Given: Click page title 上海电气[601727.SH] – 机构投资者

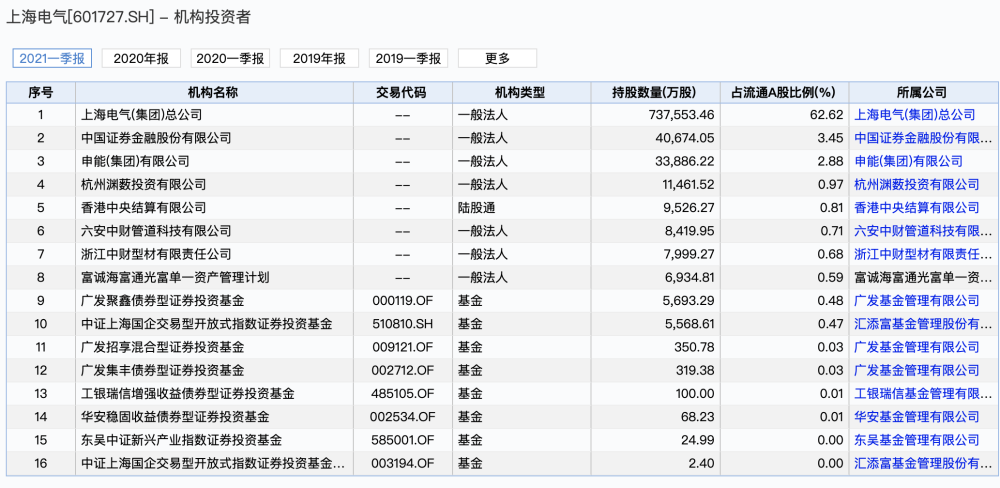Looking at the screenshot, I should click(x=128, y=18).
